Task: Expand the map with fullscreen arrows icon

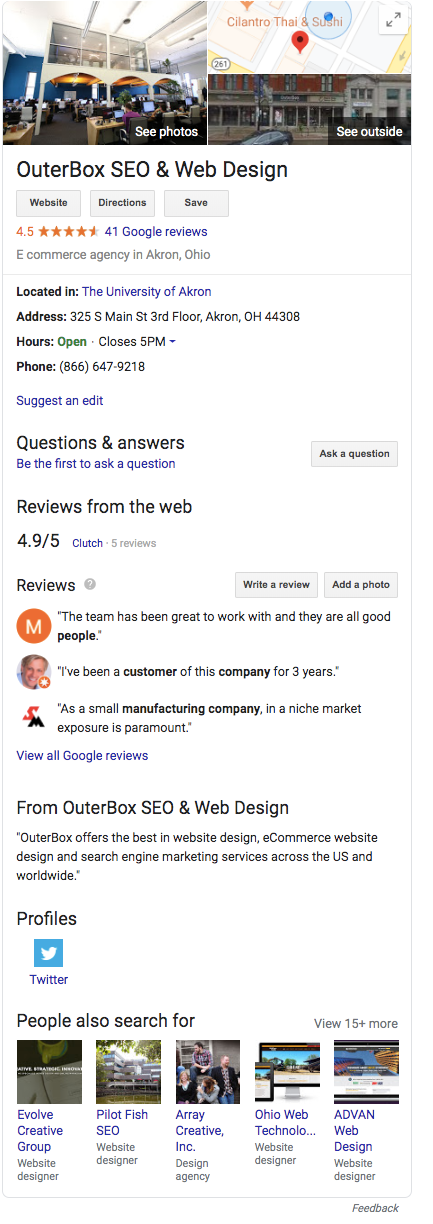Action: (393, 21)
